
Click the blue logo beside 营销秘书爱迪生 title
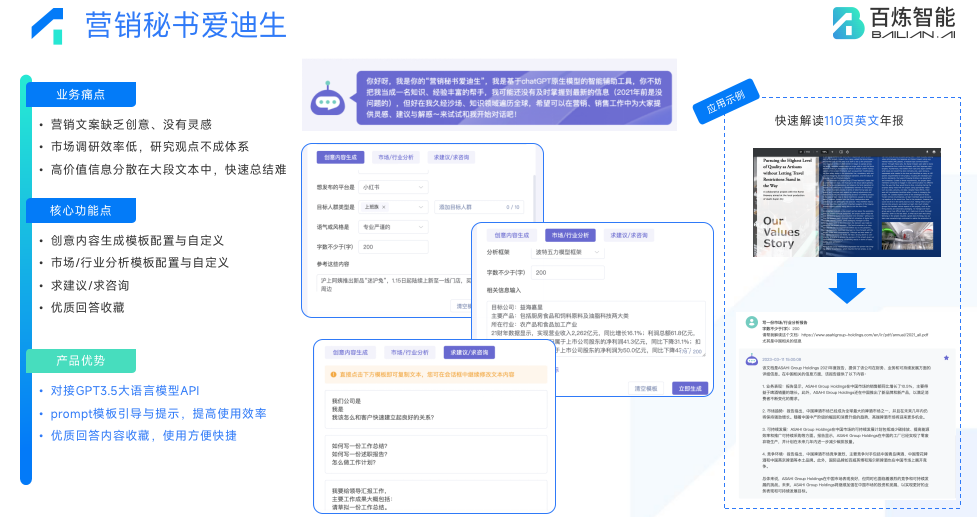click(x=47, y=26)
